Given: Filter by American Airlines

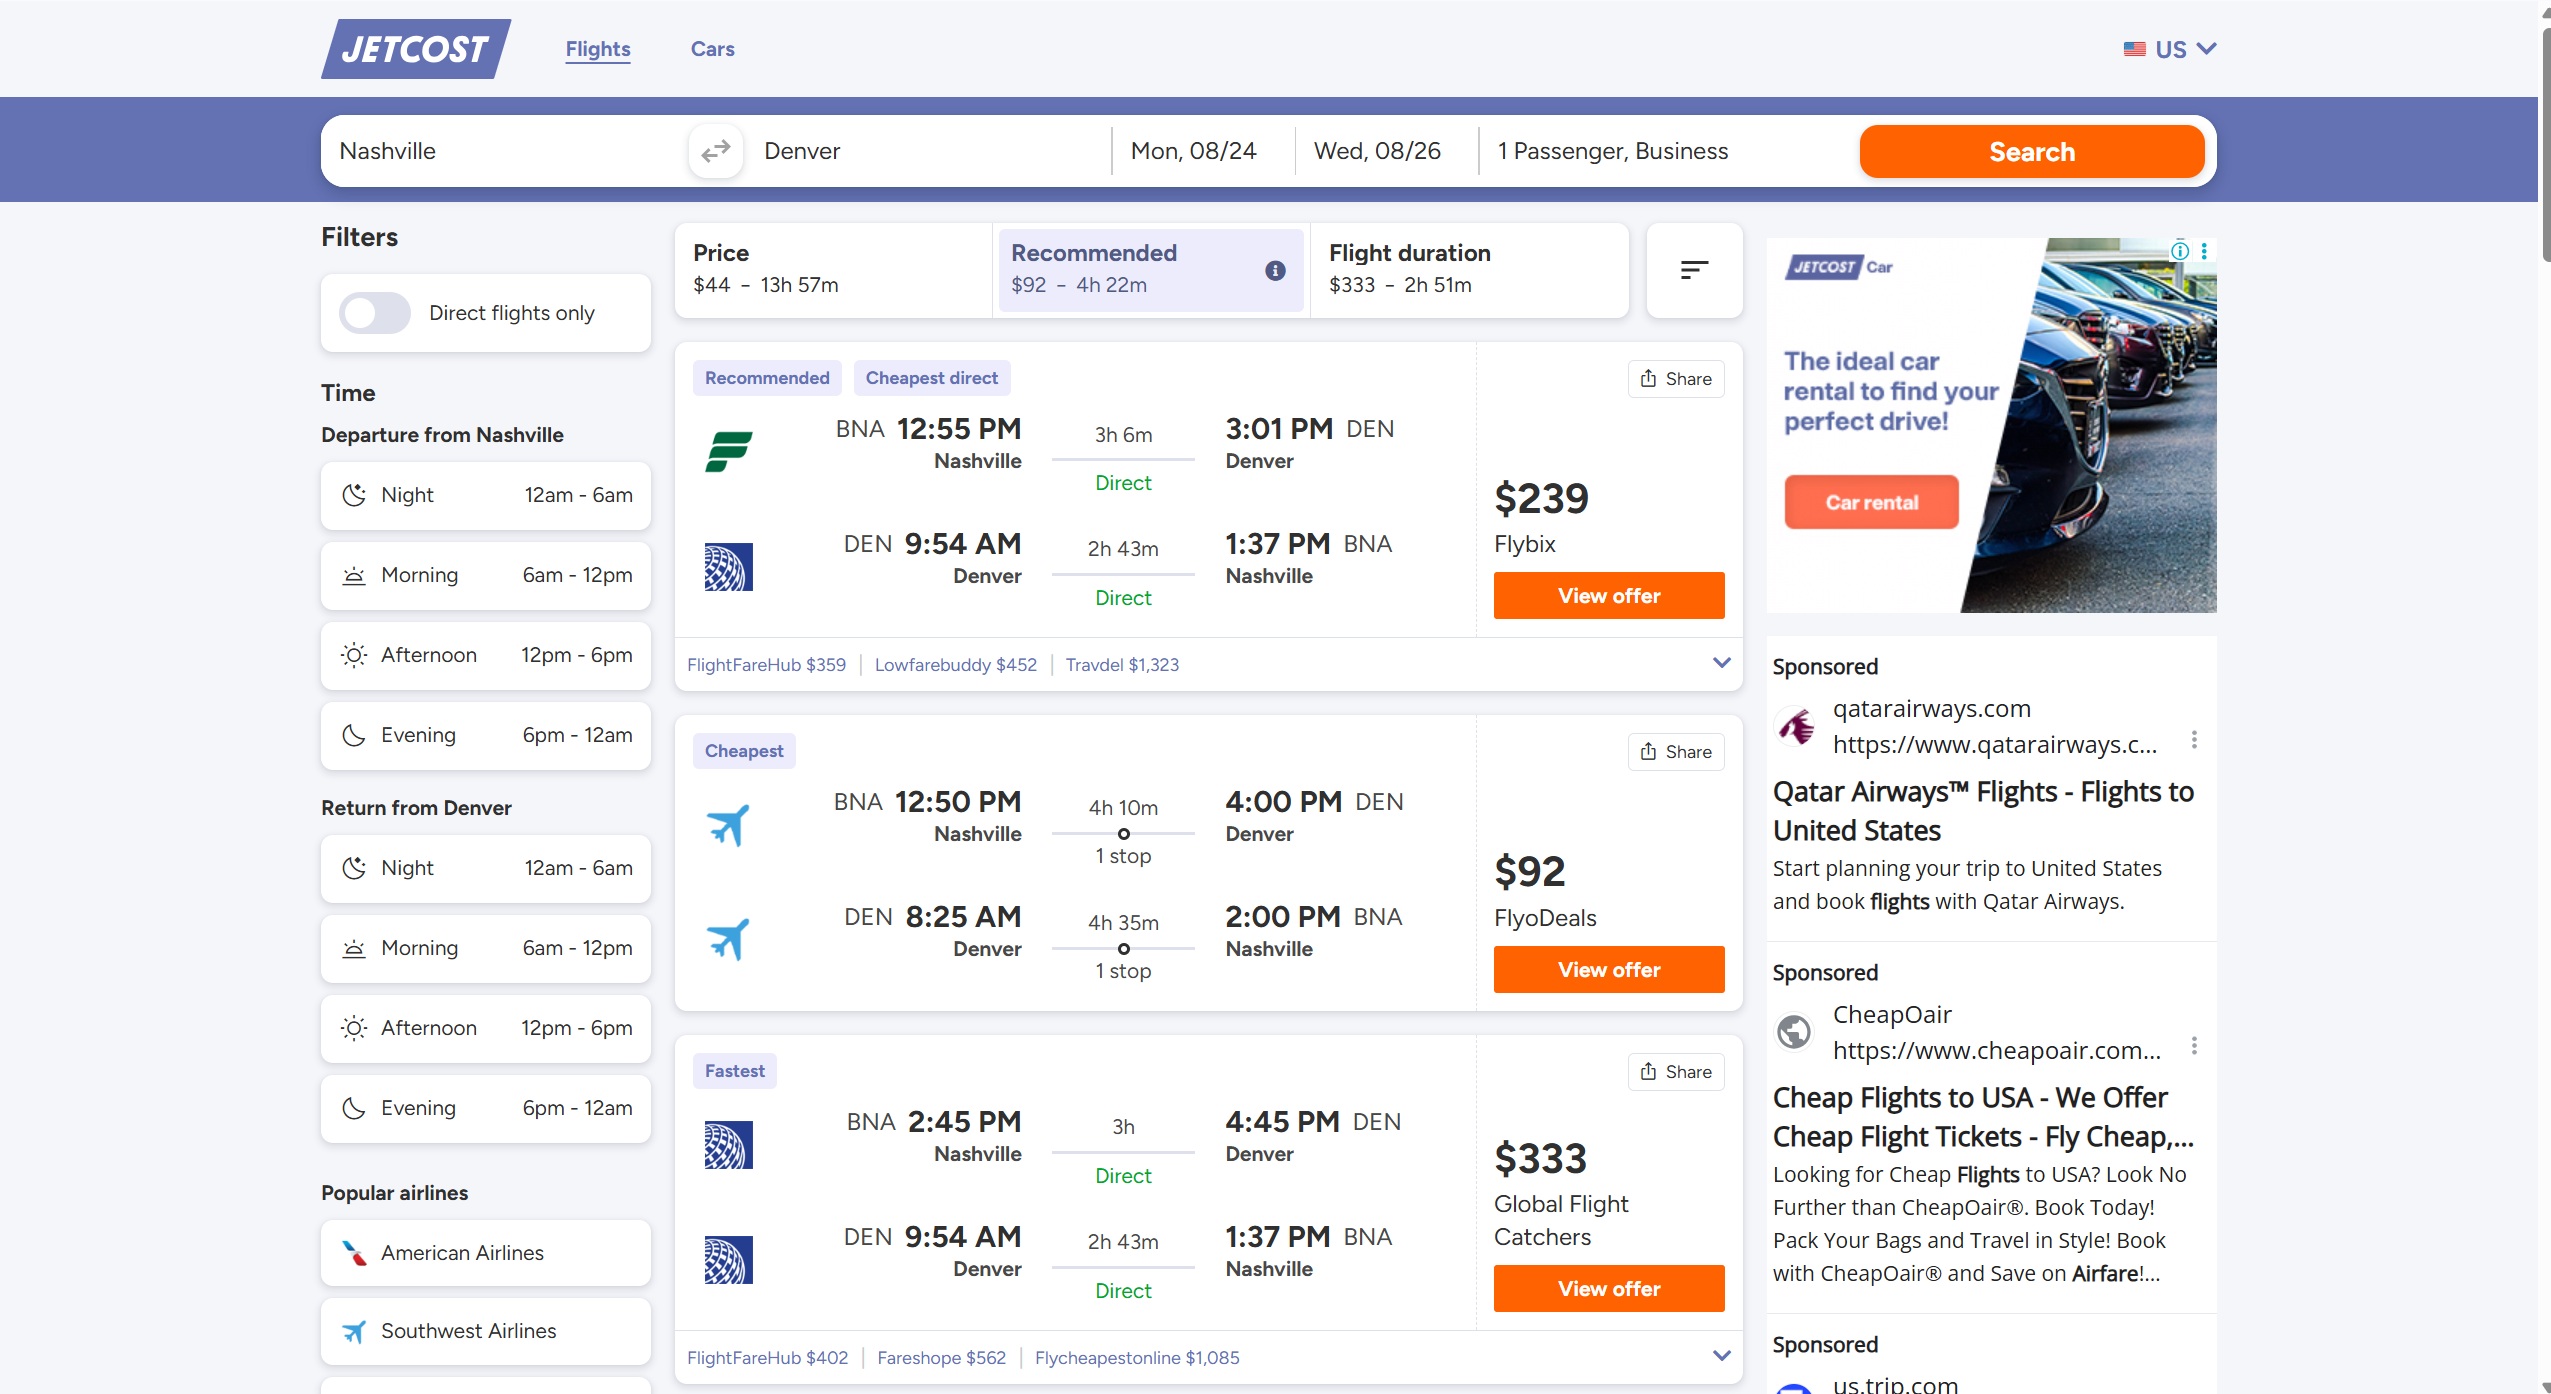Looking at the screenshot, I should [486, 1253].
